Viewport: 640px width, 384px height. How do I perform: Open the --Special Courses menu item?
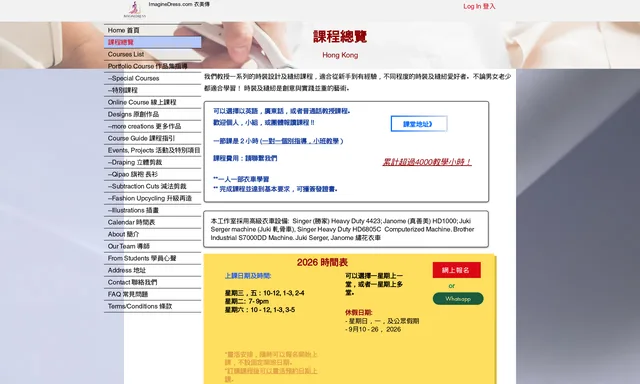pyautogui.click(x=152, y=78)
